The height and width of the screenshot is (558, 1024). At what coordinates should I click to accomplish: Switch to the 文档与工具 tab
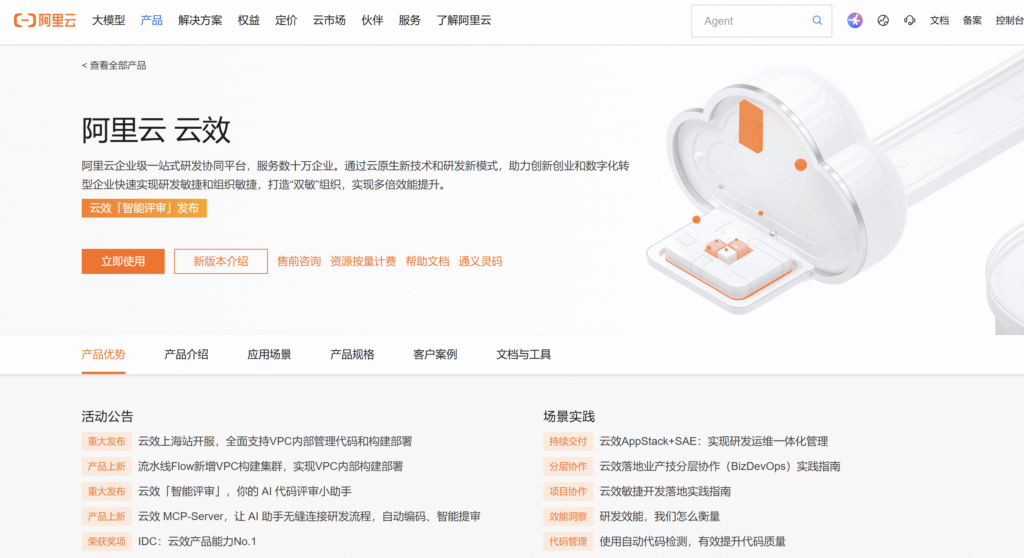[523, 354]
